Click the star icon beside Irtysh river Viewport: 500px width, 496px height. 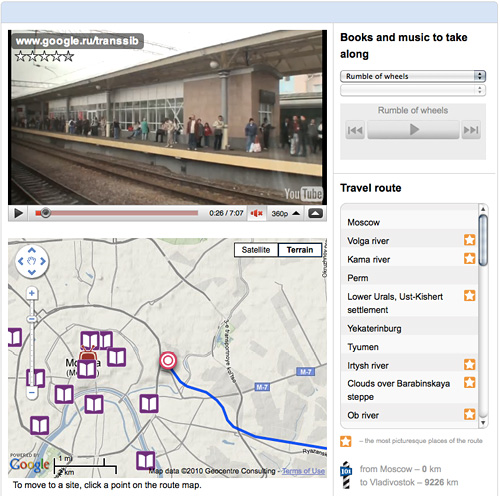pyautogui.click(x=470, y=364)
